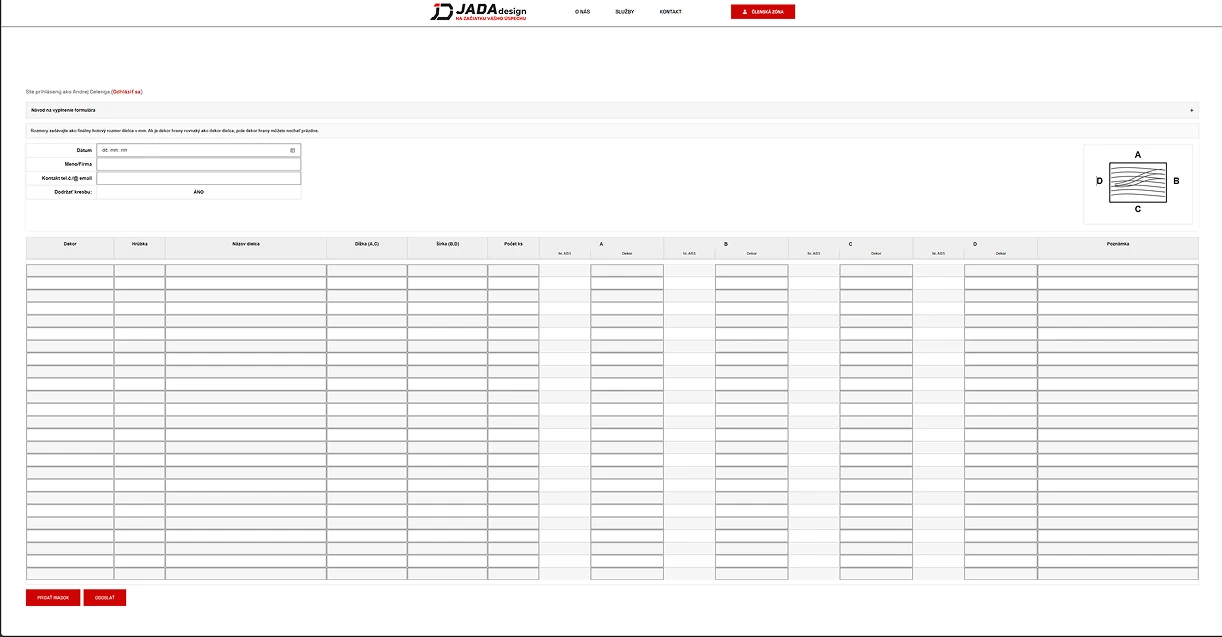
Task: Click the ČLENSKÁ ZÓNA button
Action: pos(763,12)
